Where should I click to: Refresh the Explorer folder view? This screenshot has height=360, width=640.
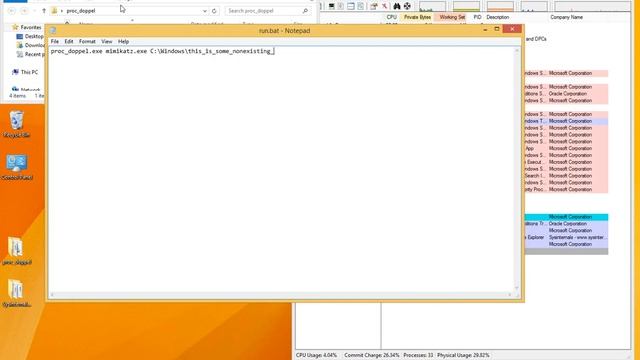point(214,11)
